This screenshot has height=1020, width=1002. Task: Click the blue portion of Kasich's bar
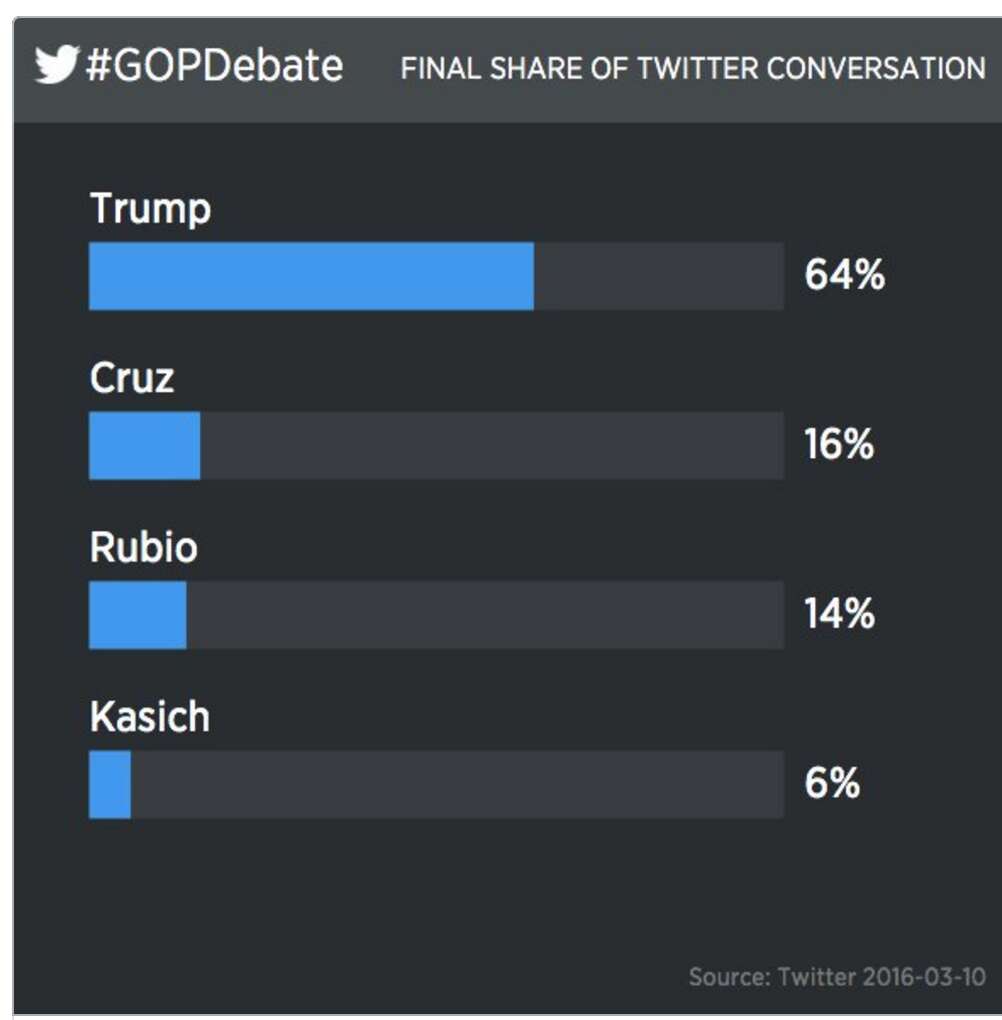coord(110,784)
